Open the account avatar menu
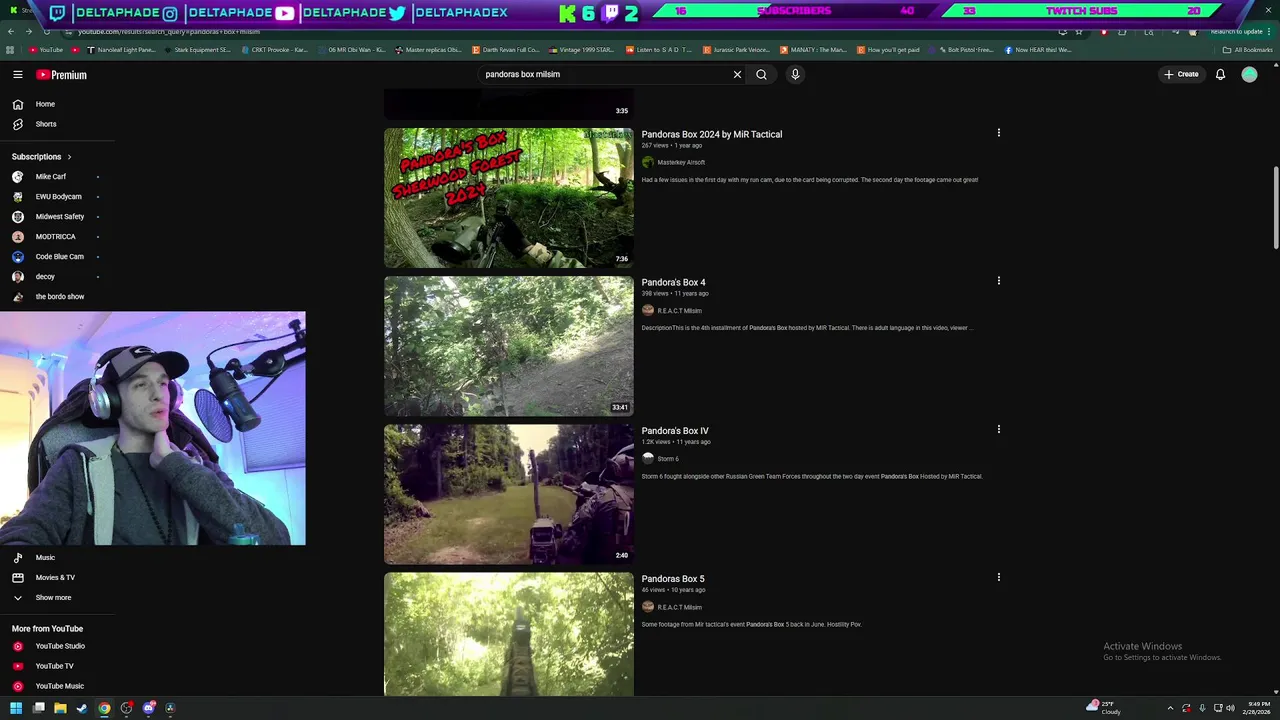This screenshot has height=720, width=1280. (1249, 74)
